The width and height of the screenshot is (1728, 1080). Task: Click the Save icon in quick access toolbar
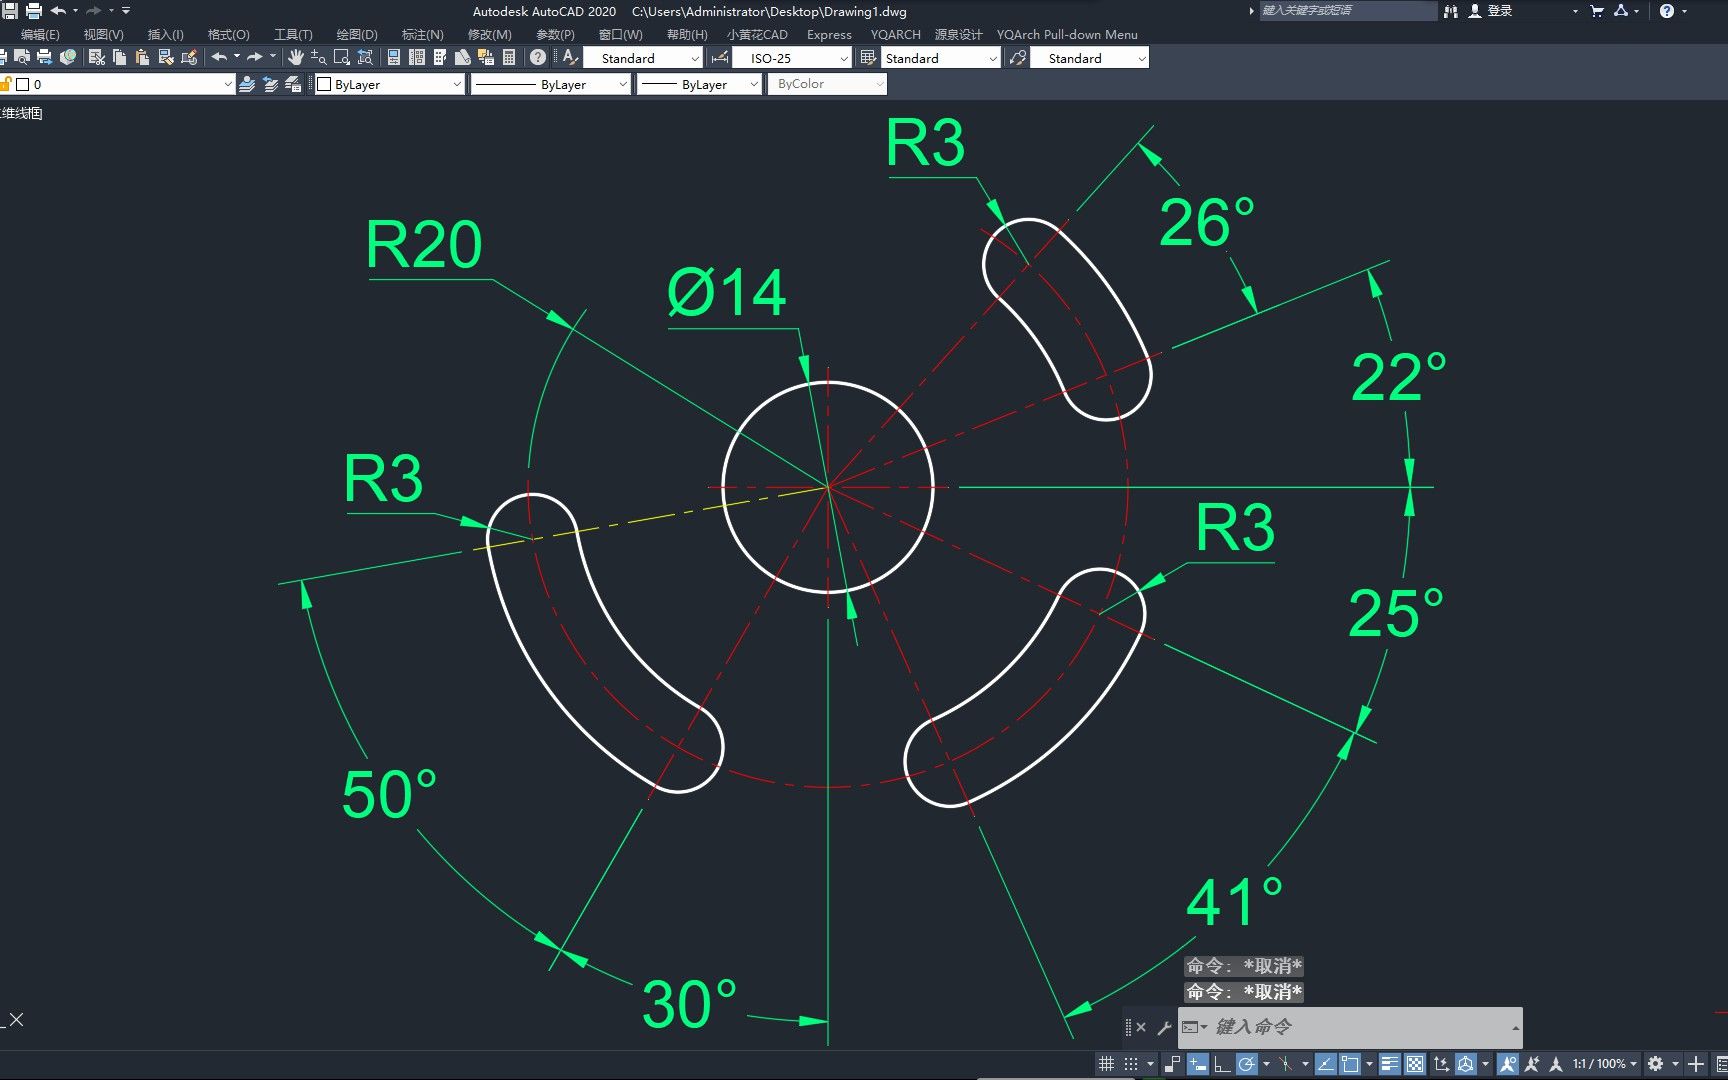pyautogui.click(x=10, y=11)
